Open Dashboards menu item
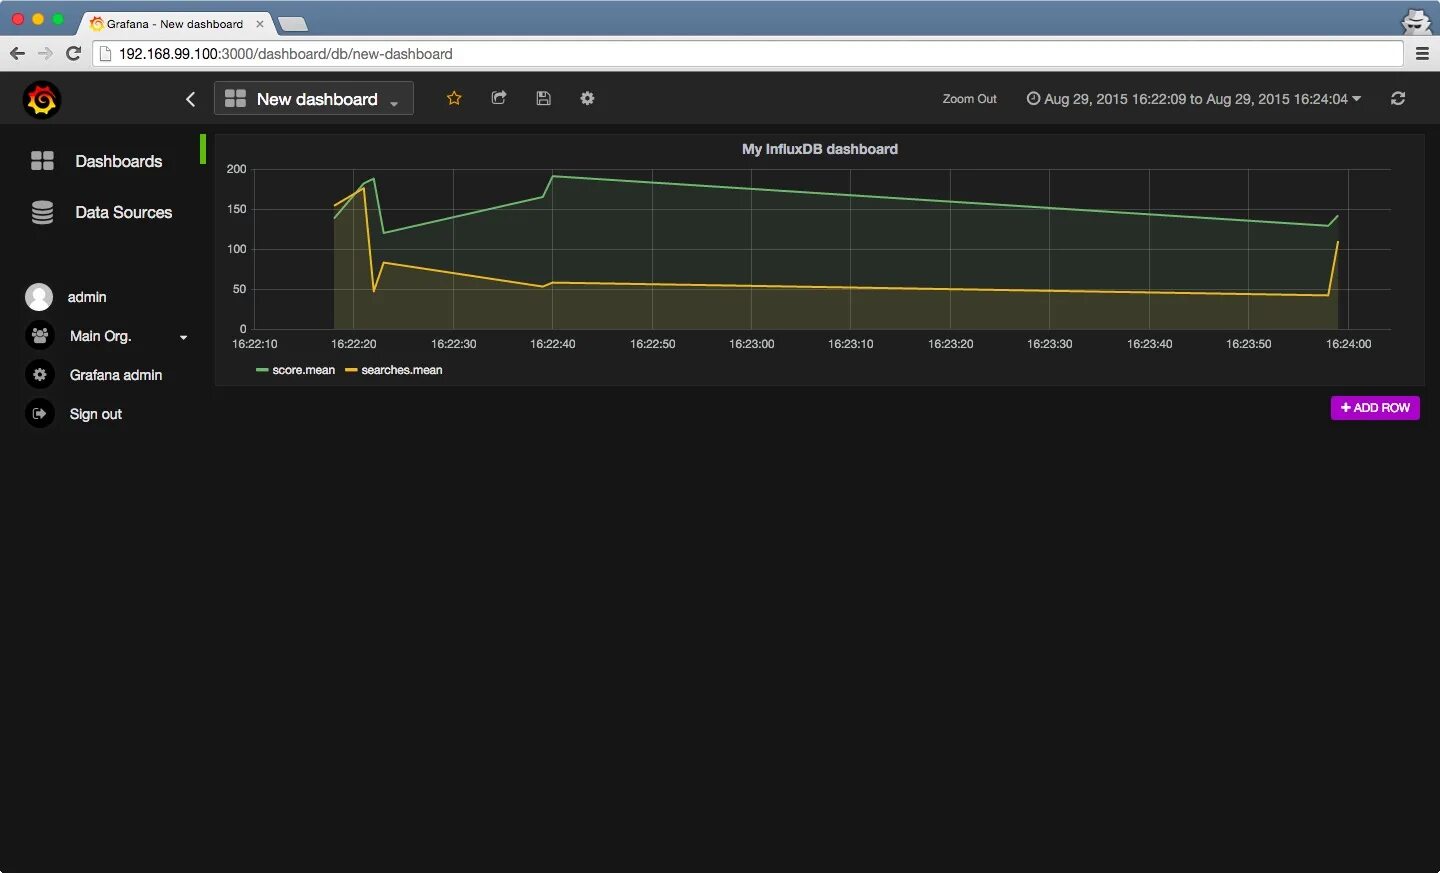 click(118, 161)
